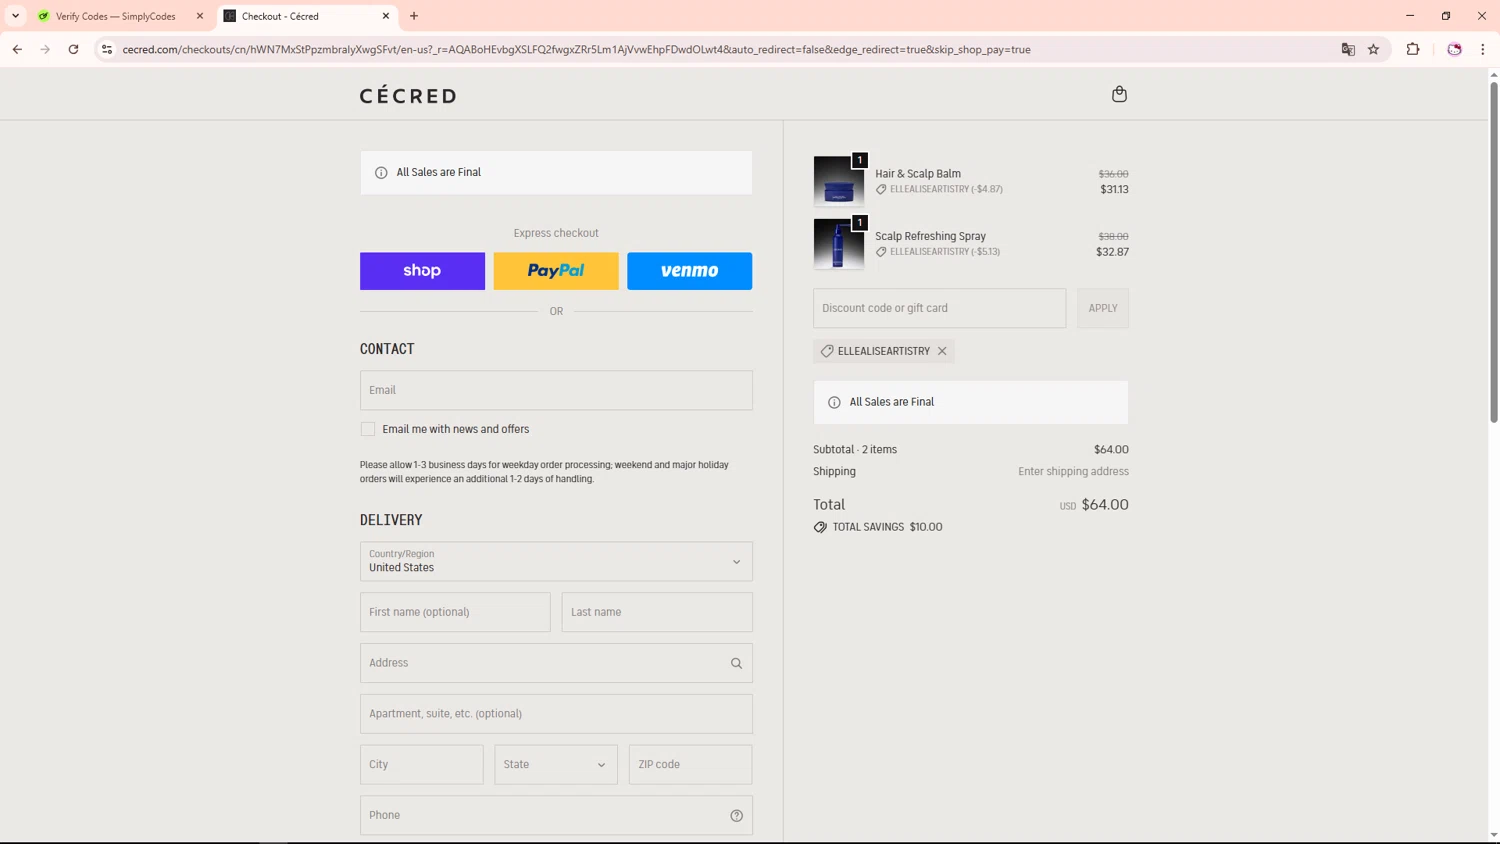Click the info icon in left sales notice
The width and height of the screenshot is (1500, 844).
point(381,173)
